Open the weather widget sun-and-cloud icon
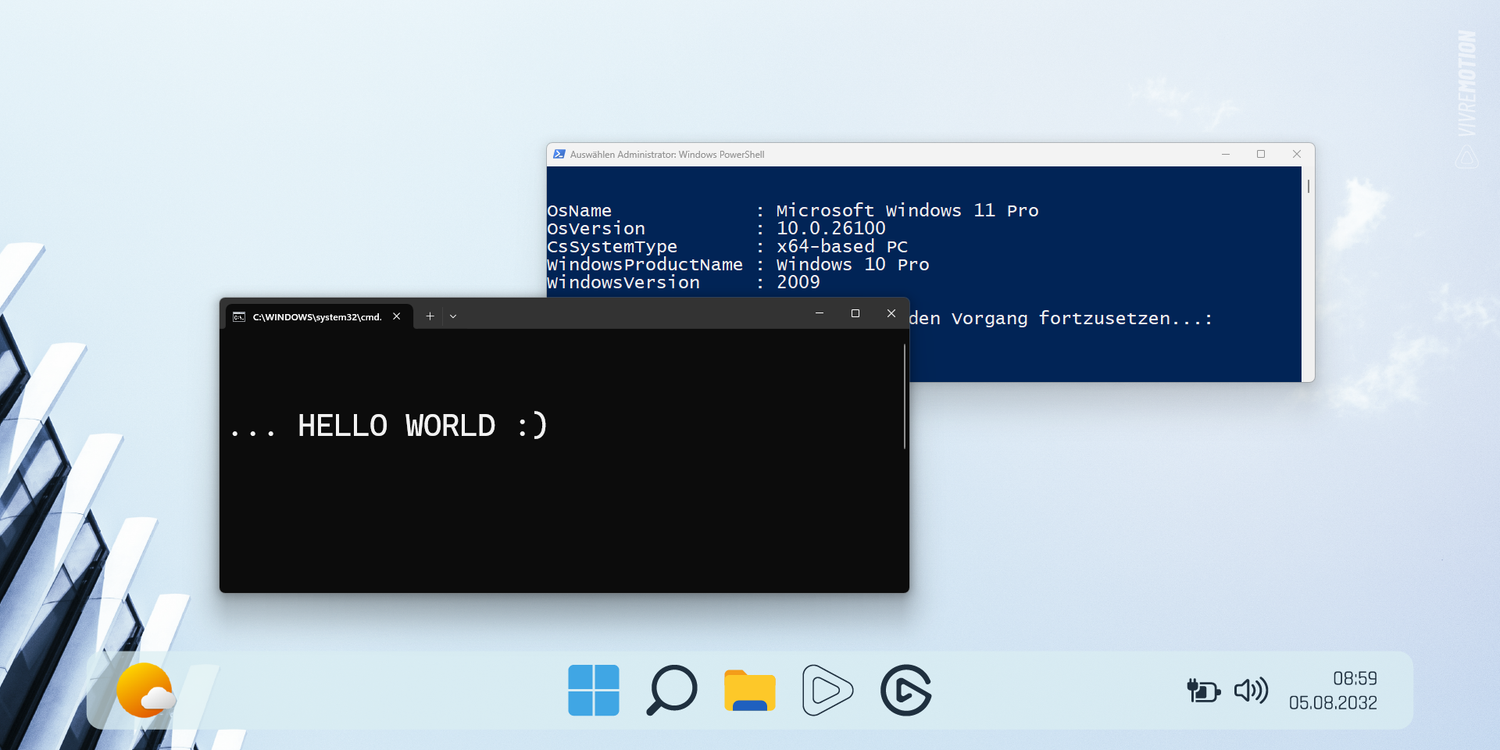This screenshot has width=1500, height=750. [145, 690]
